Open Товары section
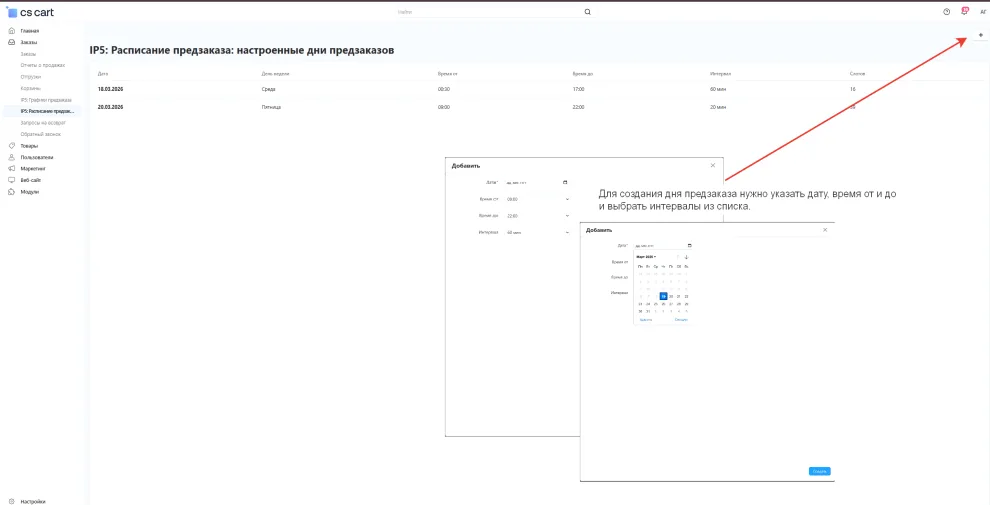This screenshot has height=505, width=990. (x=29, y=146)
